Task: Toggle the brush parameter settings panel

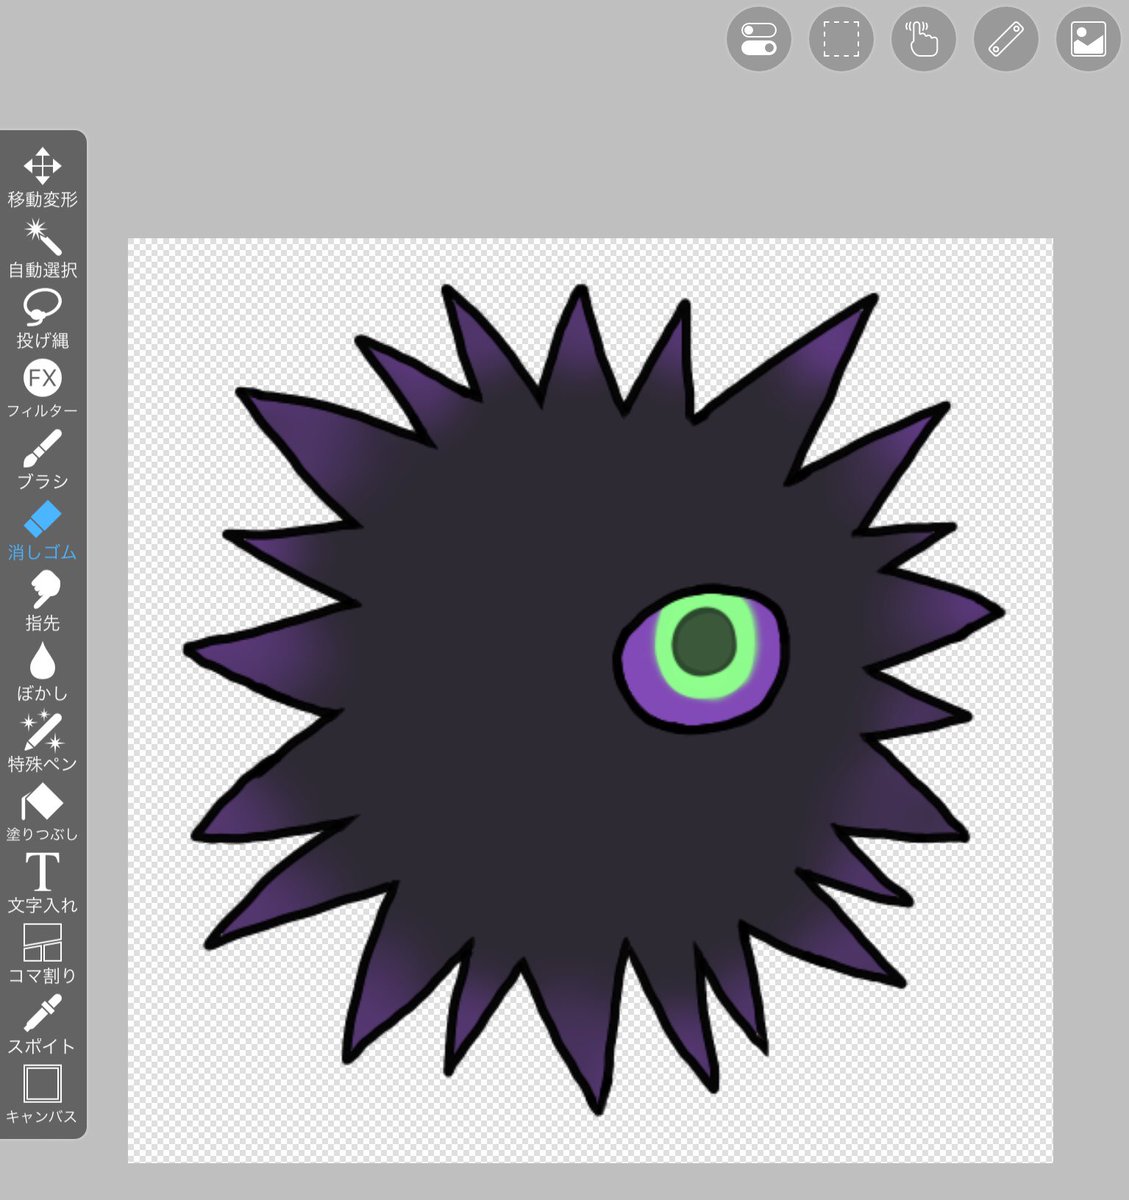Action: 758,40
